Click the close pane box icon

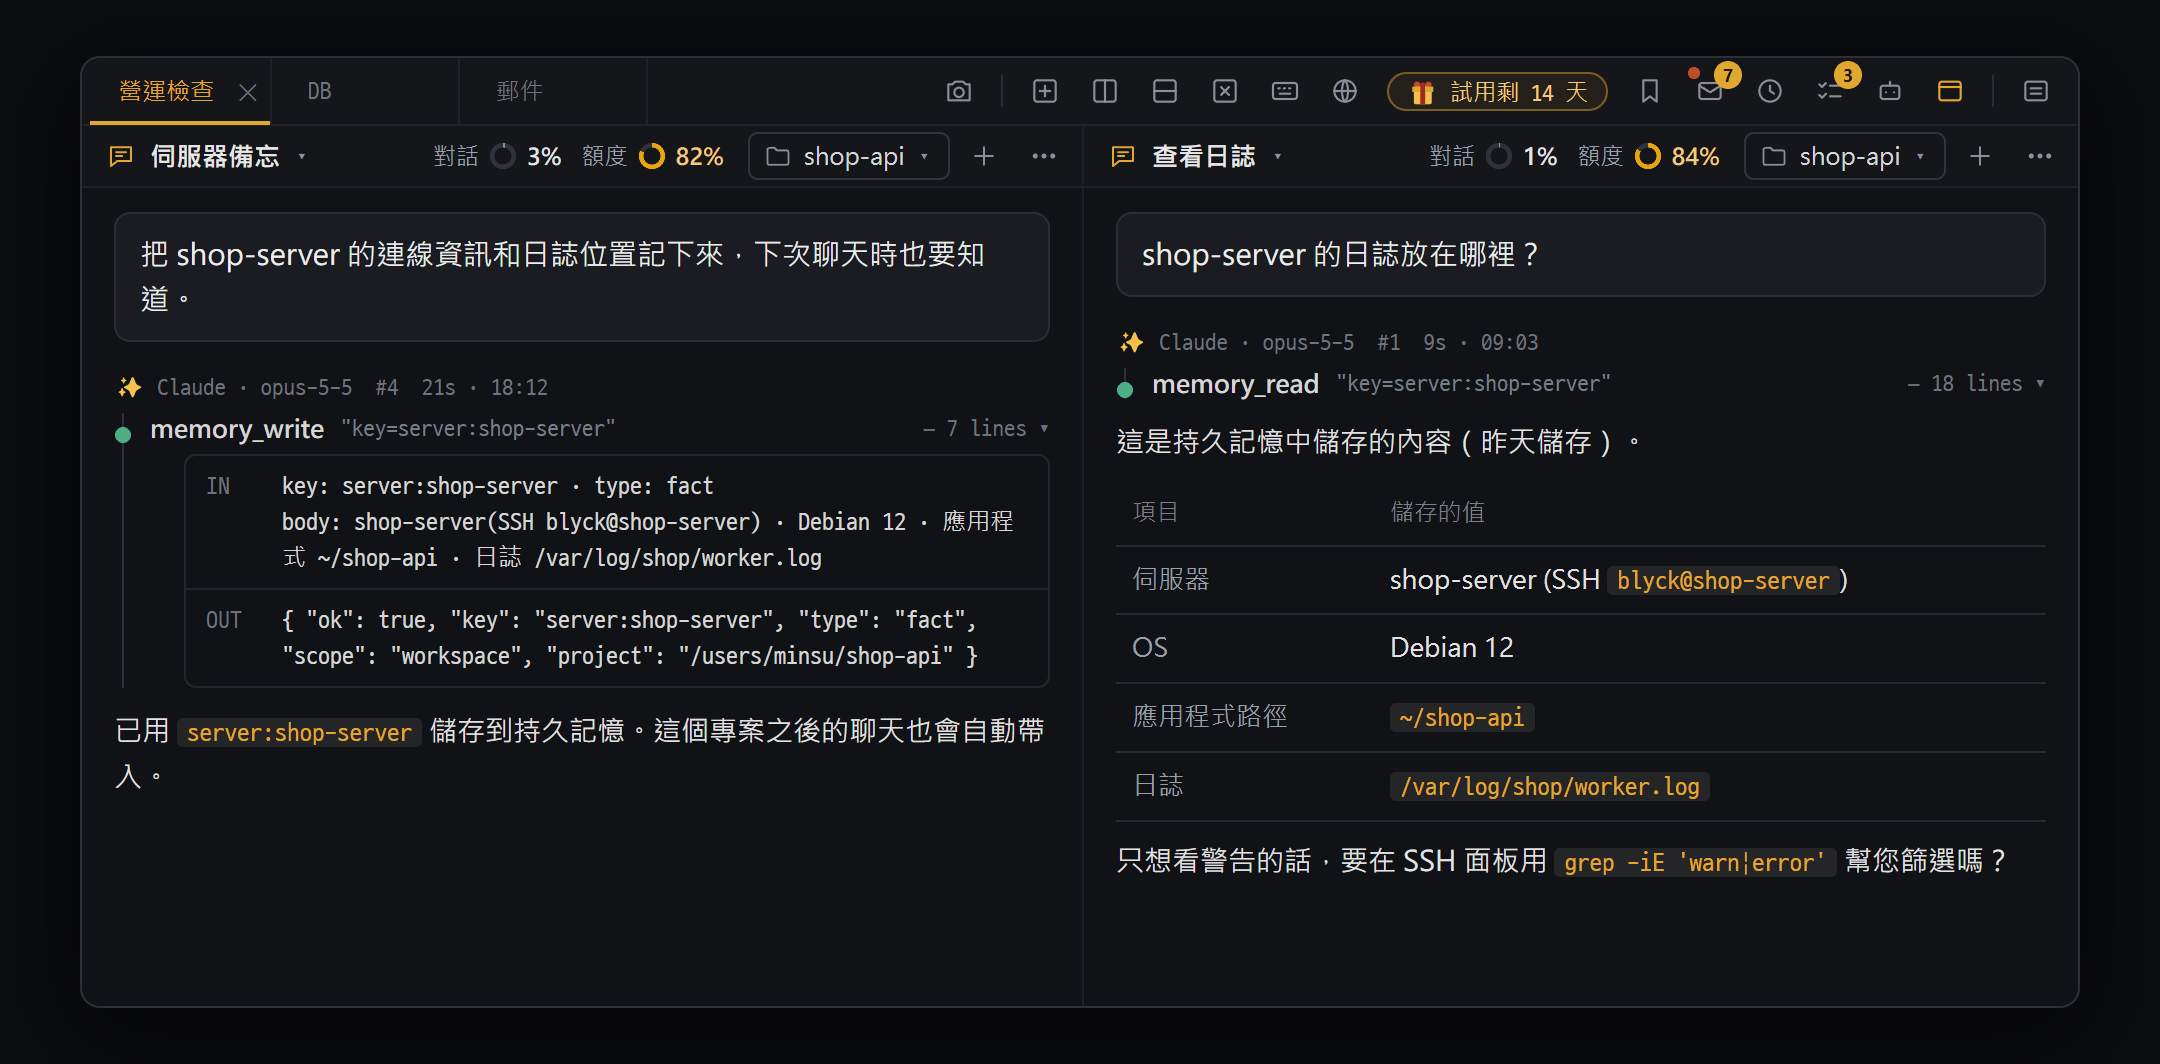pos(1224,92)
